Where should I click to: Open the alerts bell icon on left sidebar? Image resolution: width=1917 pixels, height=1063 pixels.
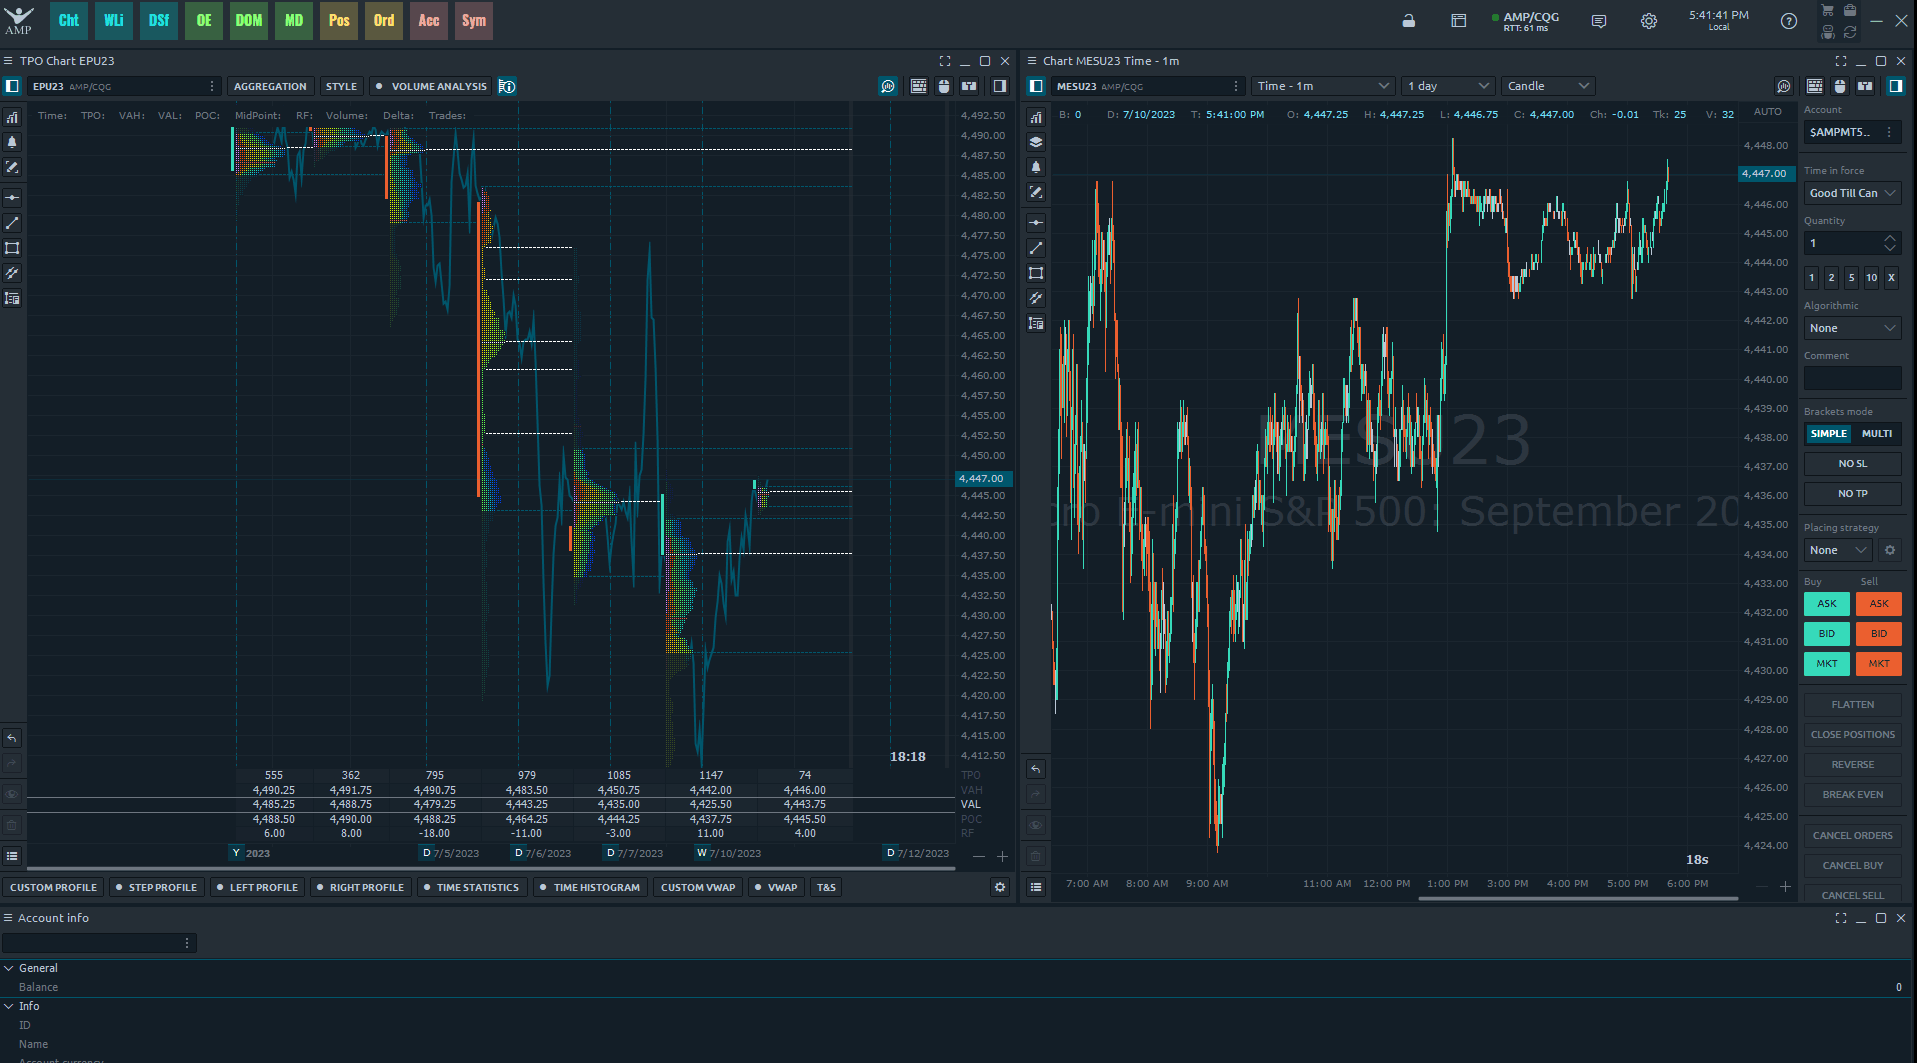pos(11,142)
